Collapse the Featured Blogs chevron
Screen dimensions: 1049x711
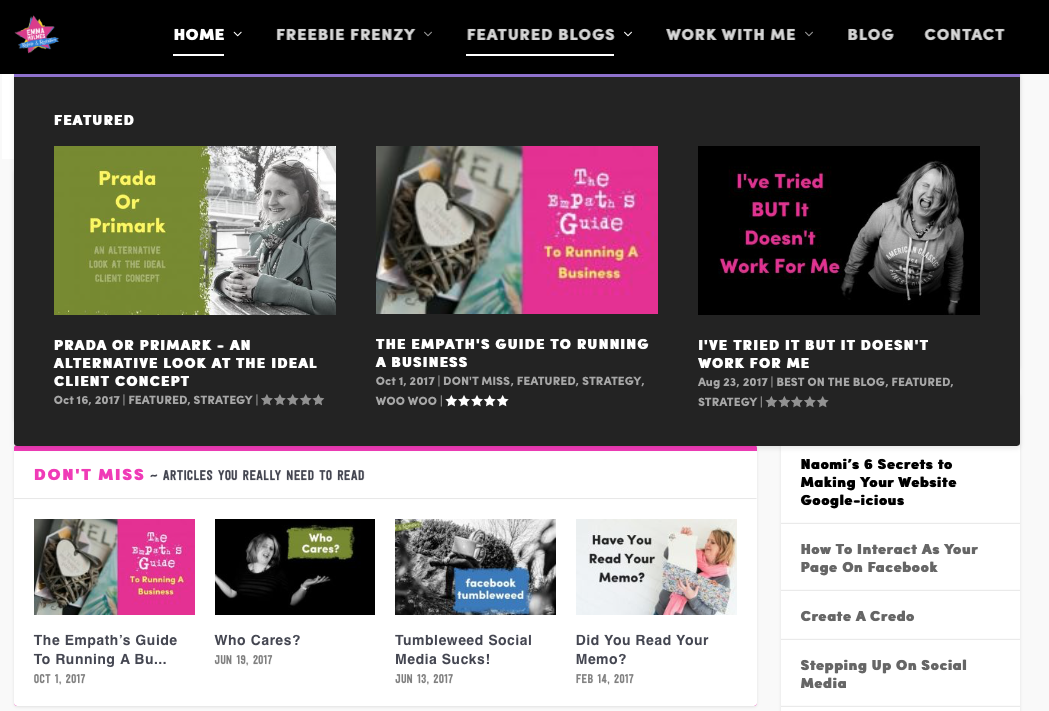click(628, 34)
